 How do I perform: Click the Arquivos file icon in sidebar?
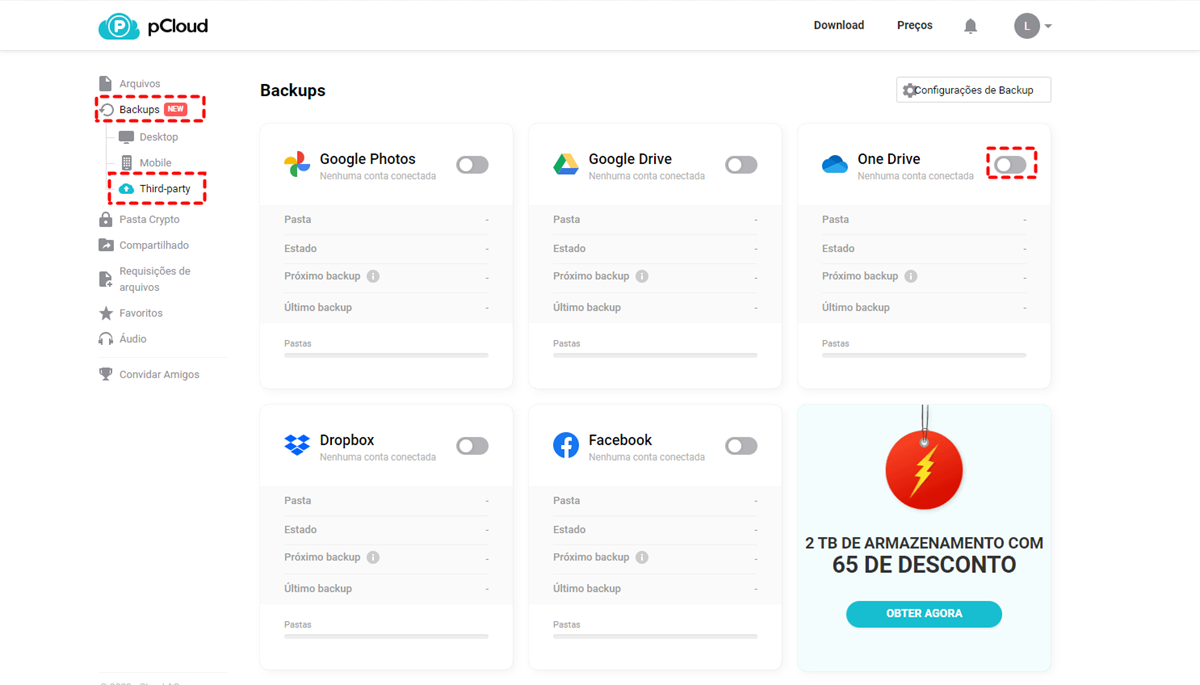coord(105,84)
